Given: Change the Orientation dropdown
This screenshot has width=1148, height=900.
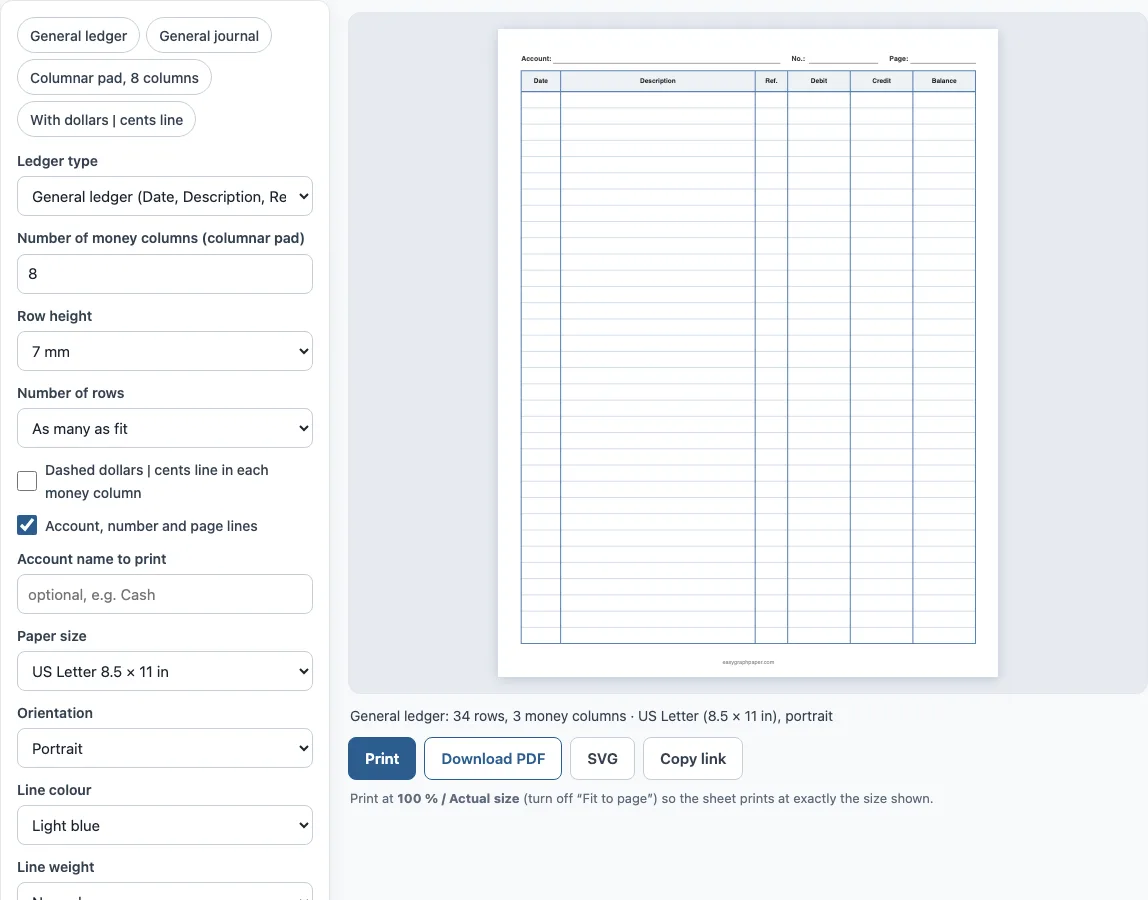Looking at the screenshot, I should [x=165, y=748].
